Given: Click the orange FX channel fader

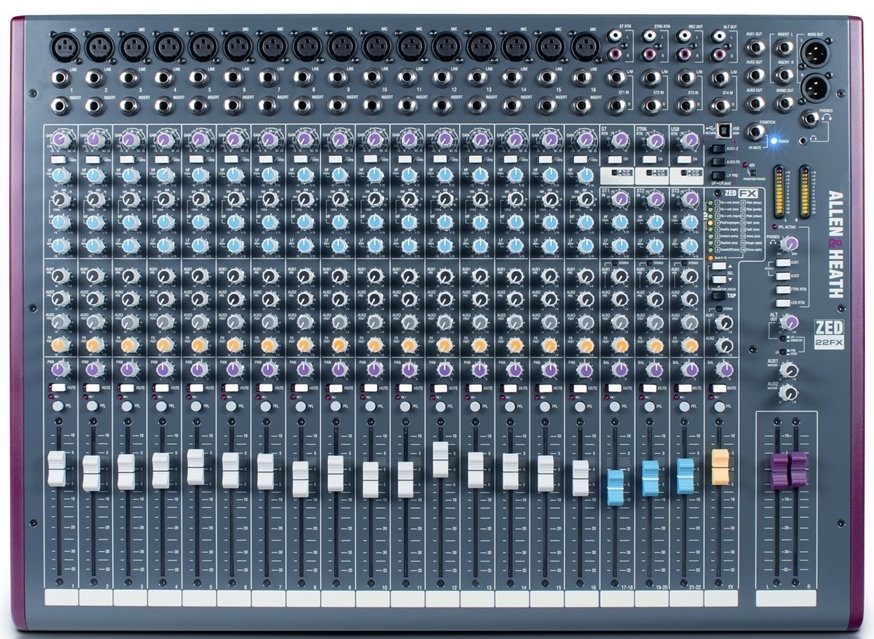Looking at the screenshot, I should point(720,465).
